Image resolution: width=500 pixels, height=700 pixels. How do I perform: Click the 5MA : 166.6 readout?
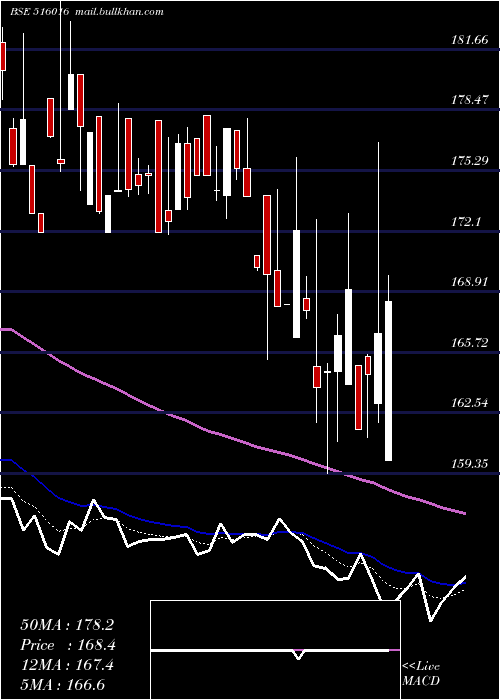[62, 685]
